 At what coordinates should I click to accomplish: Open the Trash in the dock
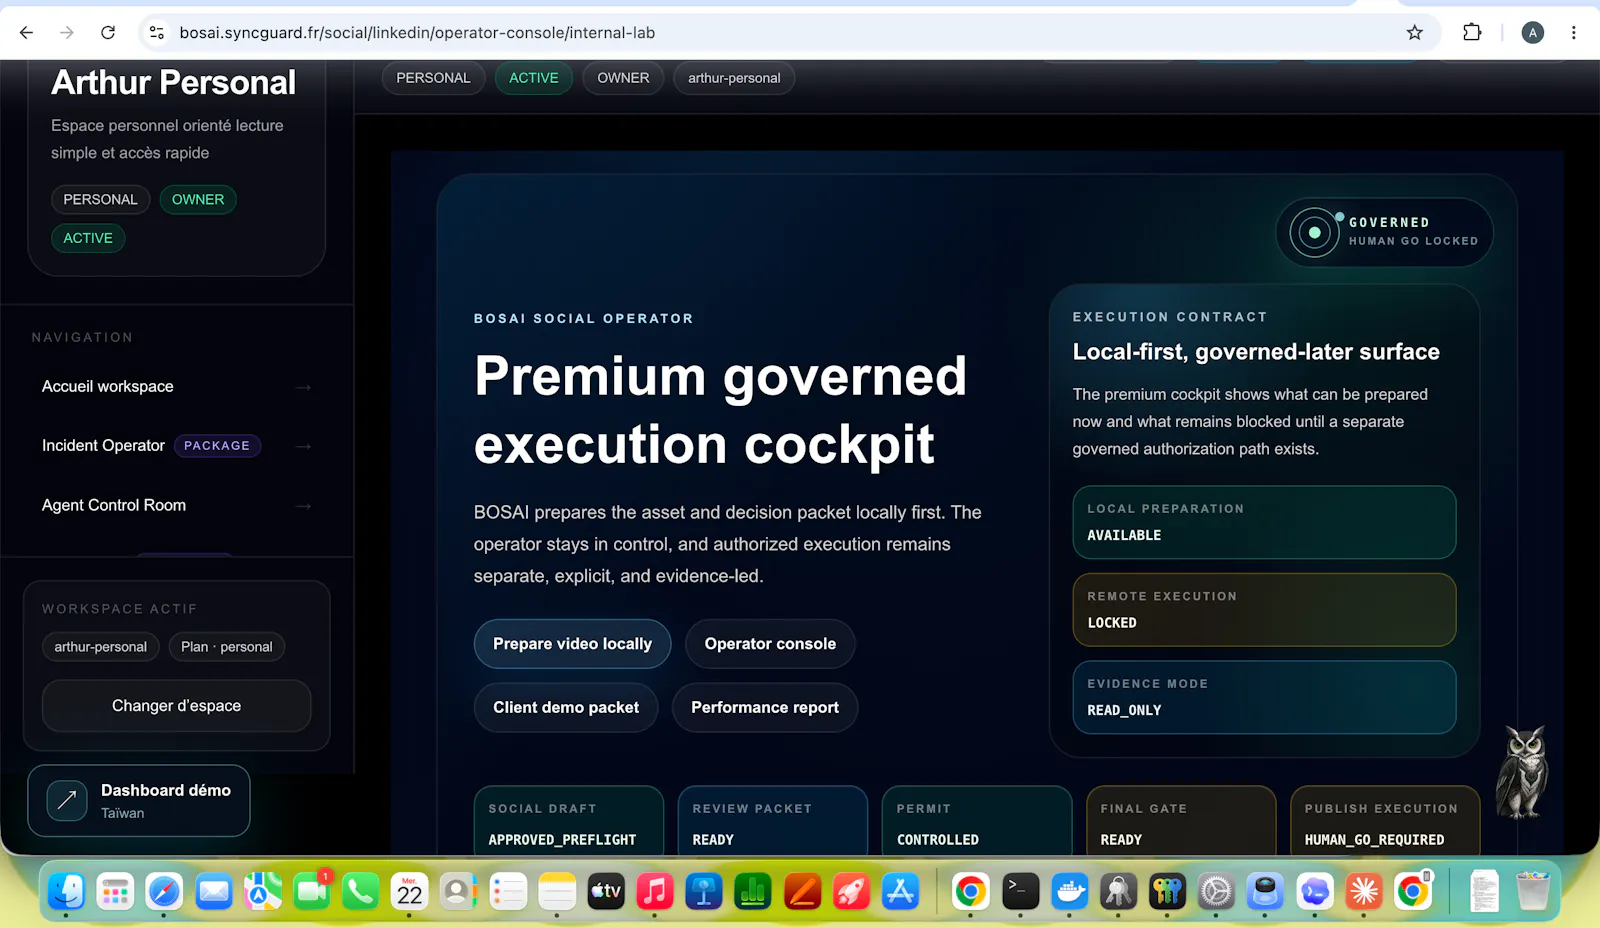[x=1532, y=891]
